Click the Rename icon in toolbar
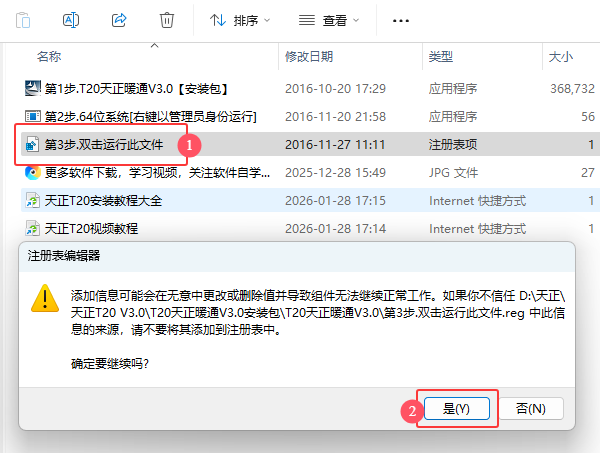This screenshot has width=600, height=453. tap(71, 20)
